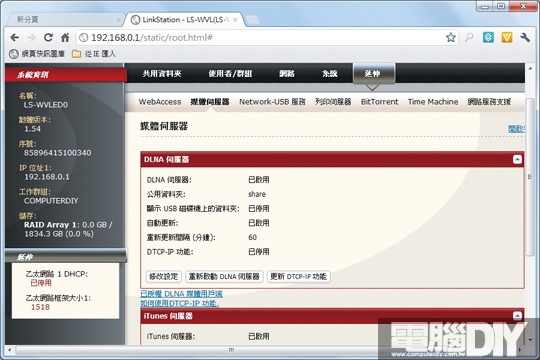540x360 pixels.
Task: Click serial number 85896415100340
Action: (58, 153)
